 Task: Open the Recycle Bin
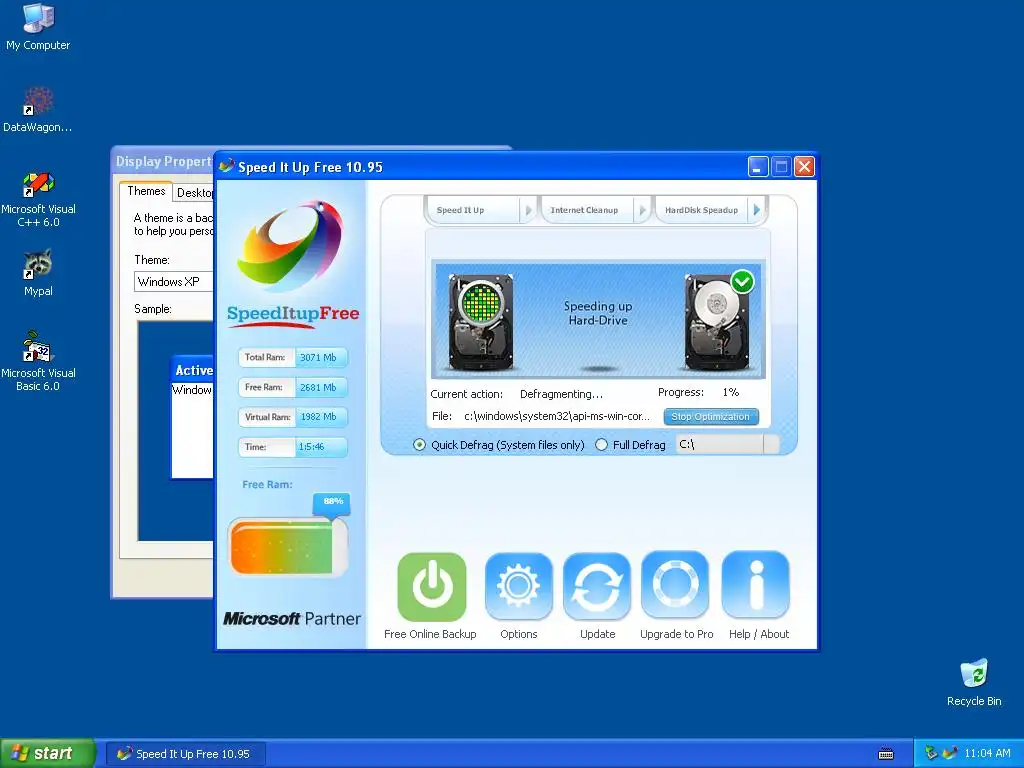click(974, 682)
